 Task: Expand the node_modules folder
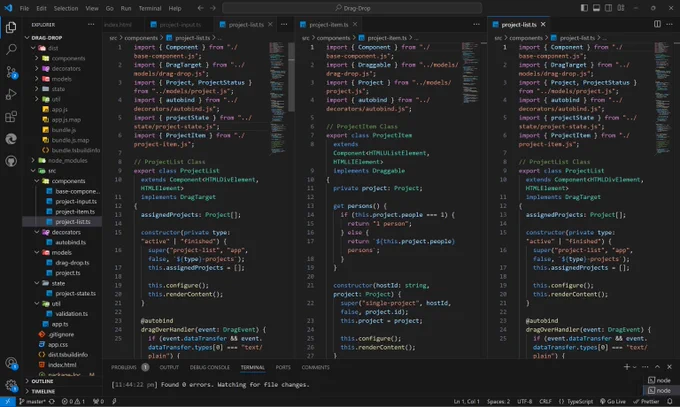tap(67, 161)
